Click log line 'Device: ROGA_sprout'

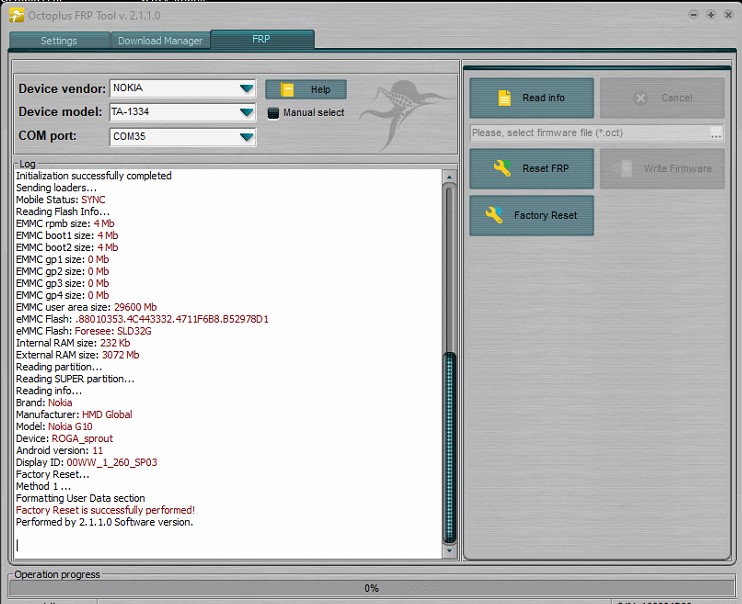click(64, 438)
